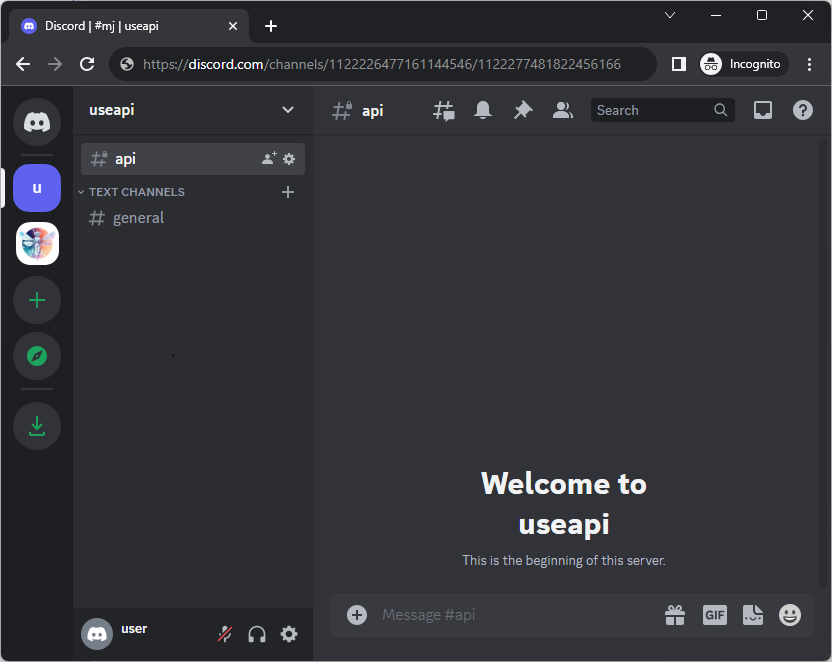Show pinned messages
The height and width of the screenshot is (662, 832).
coord(523,111)
